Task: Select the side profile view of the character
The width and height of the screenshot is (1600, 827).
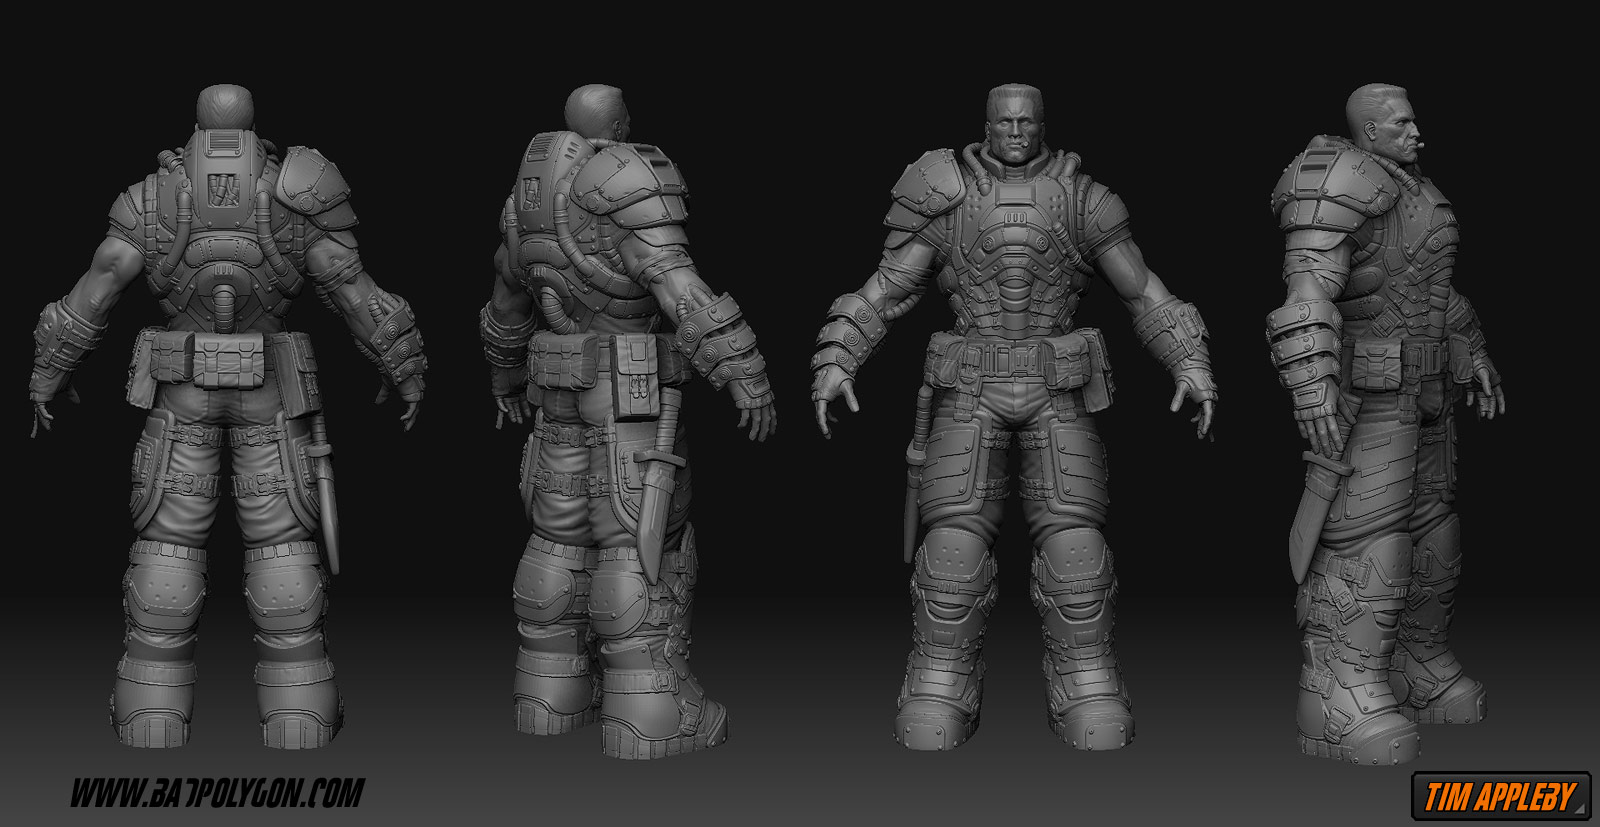Action: [x=1388, y=422]
